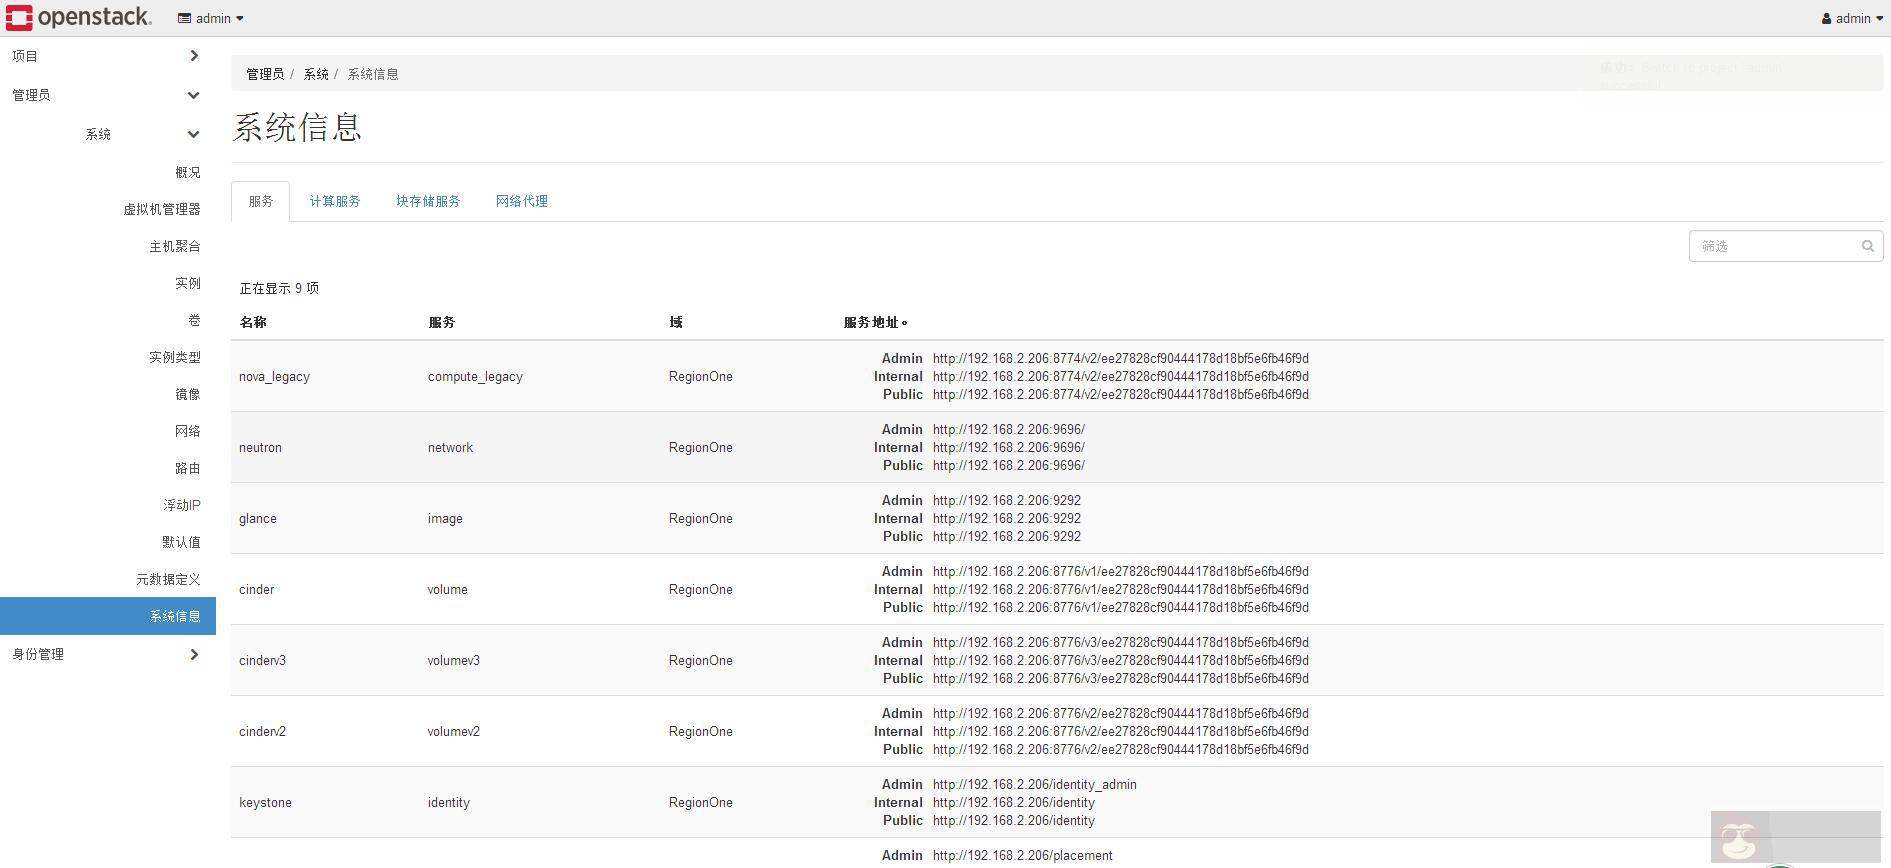
Task: Open the 实例 sidebar item
Action: (x=188, y=283)
